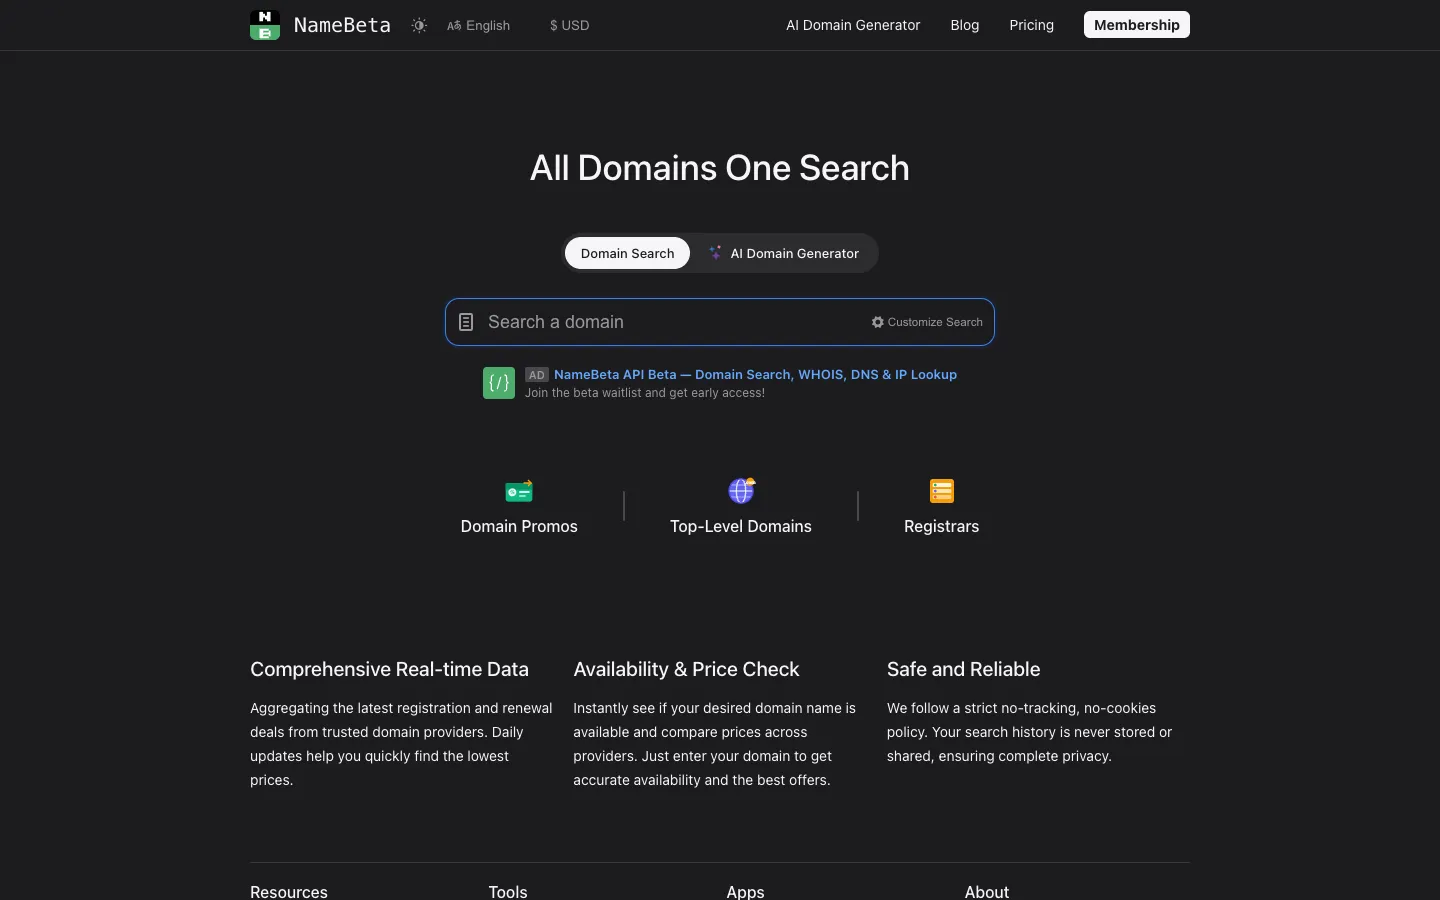
Task: Click the Apps footer heading
Action: (x=745, y=891)
